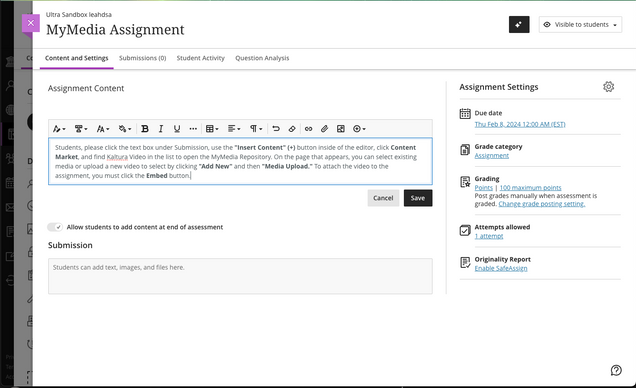The height and width of the screenshot is (388, 636).
Task: Switch to Submissions (0) tab
Action: click(143, 58)
